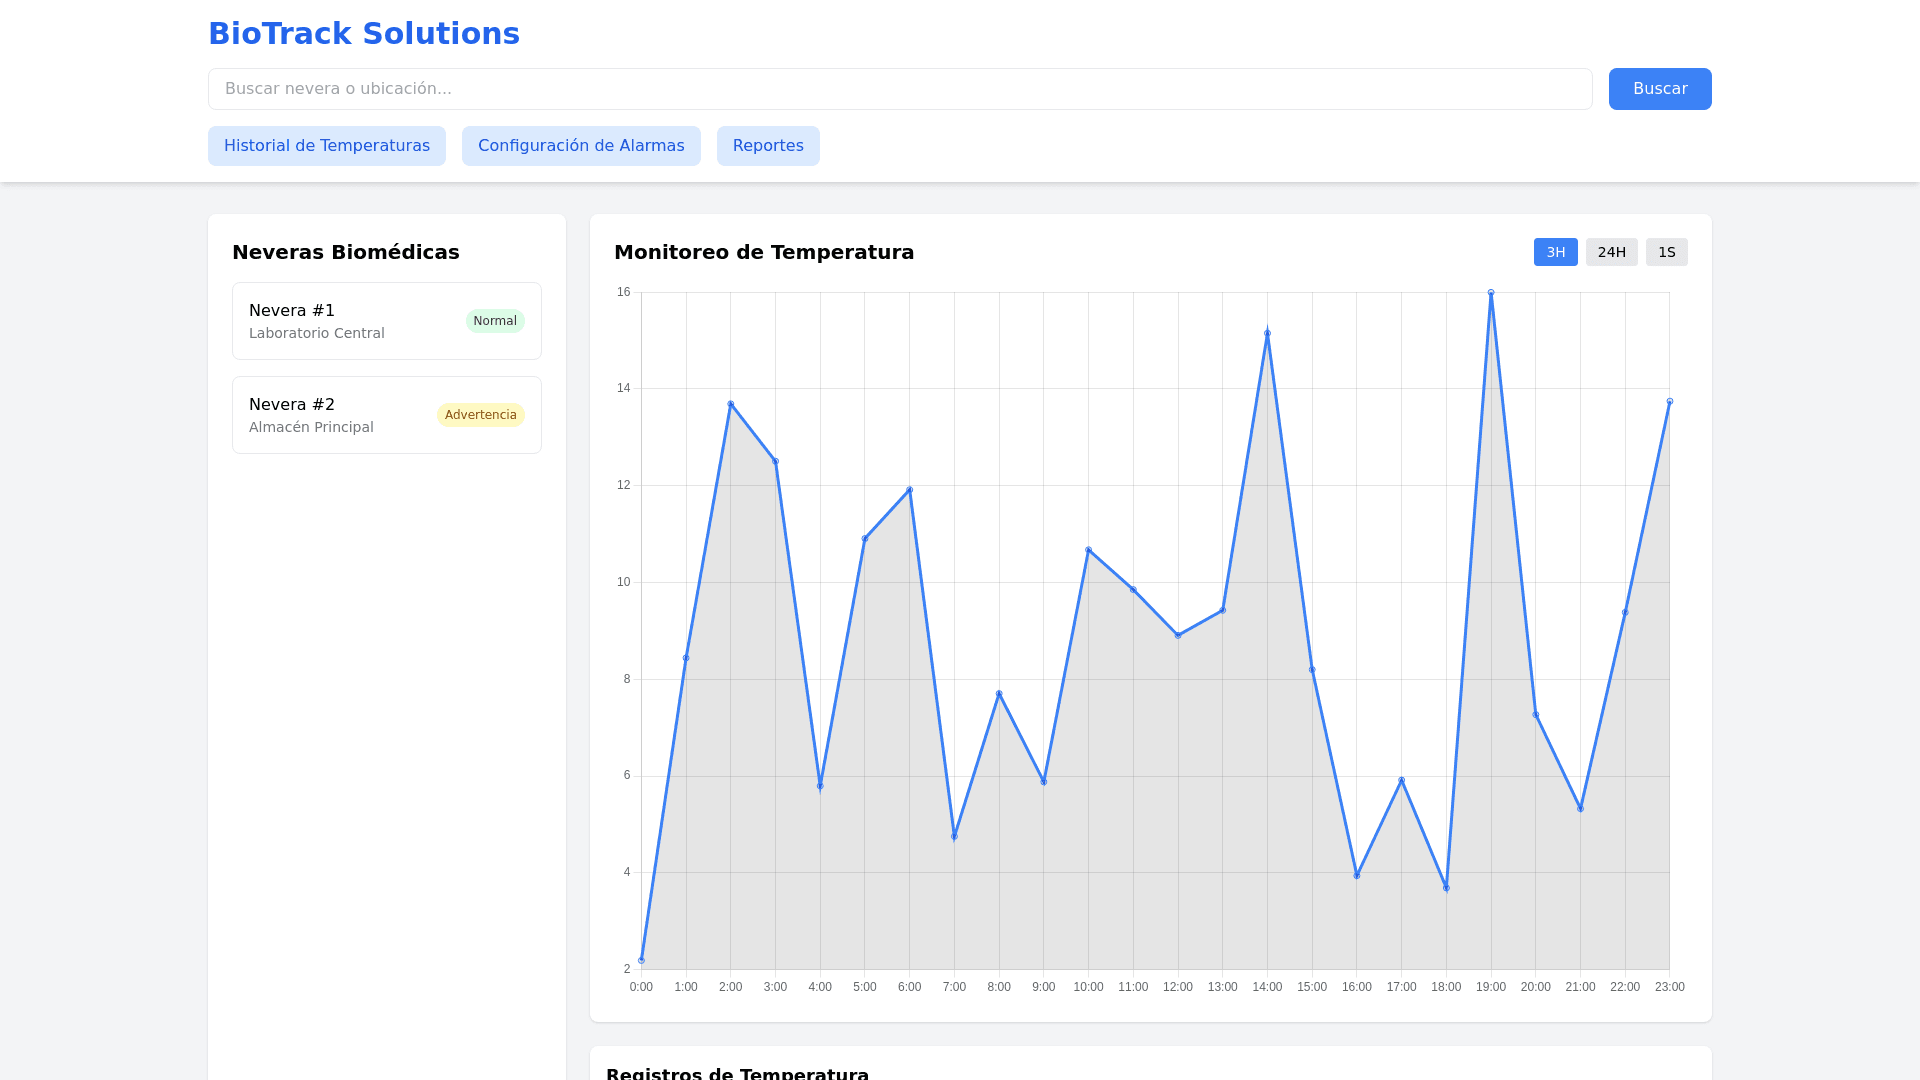Click the Normal status badge
The width and height of the screenshot is (1920, 1080).
click(494, 321)
